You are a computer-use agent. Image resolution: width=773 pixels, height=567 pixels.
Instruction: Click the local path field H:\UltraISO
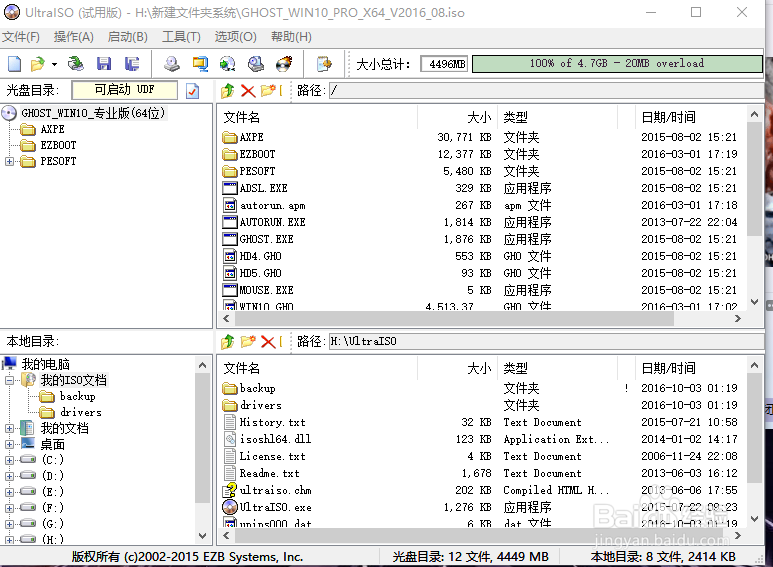click(x=546, y=341)
